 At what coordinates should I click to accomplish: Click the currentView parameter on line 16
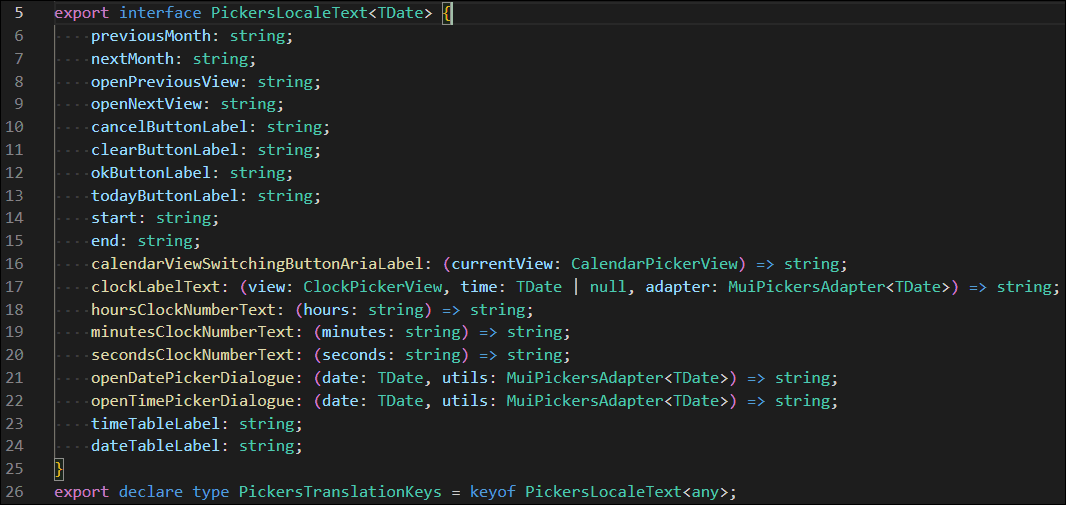point(502,264)
